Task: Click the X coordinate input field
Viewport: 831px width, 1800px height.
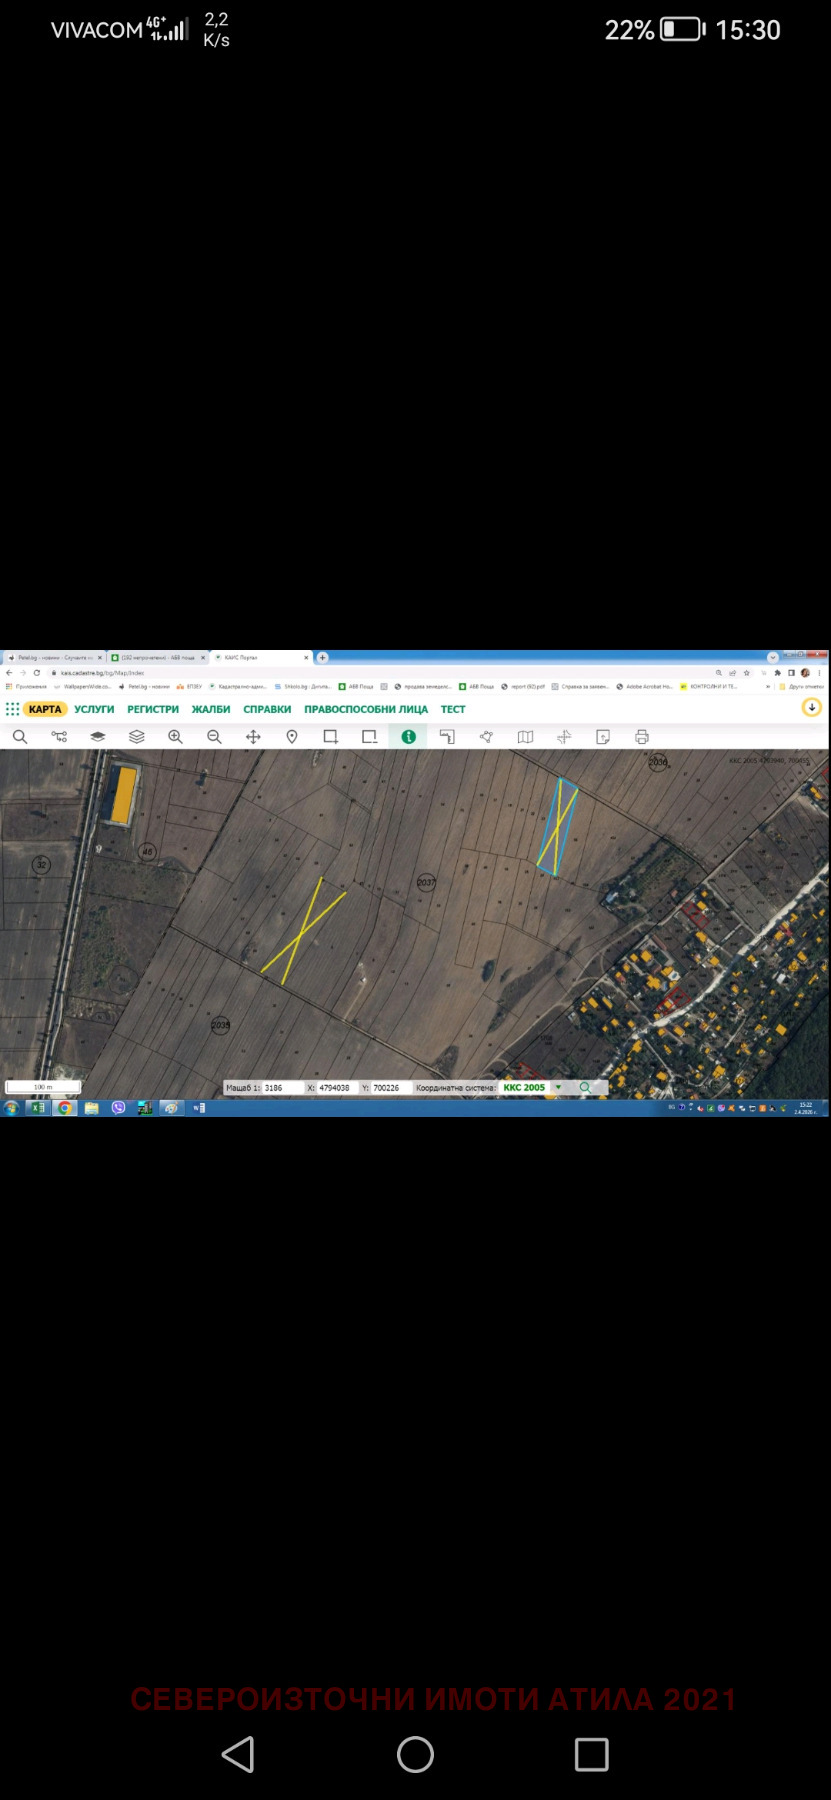Action: 336,1088
